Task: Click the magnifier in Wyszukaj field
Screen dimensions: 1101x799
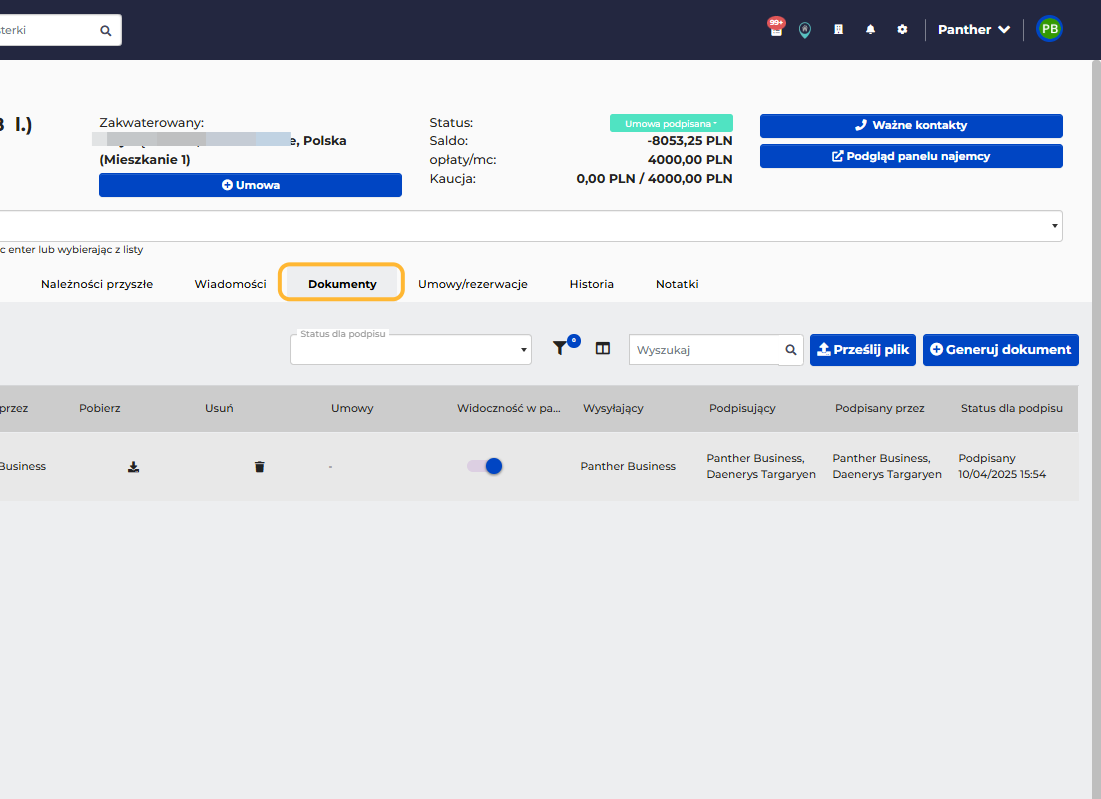Action: pyautogui.click(x=791, y=350)
